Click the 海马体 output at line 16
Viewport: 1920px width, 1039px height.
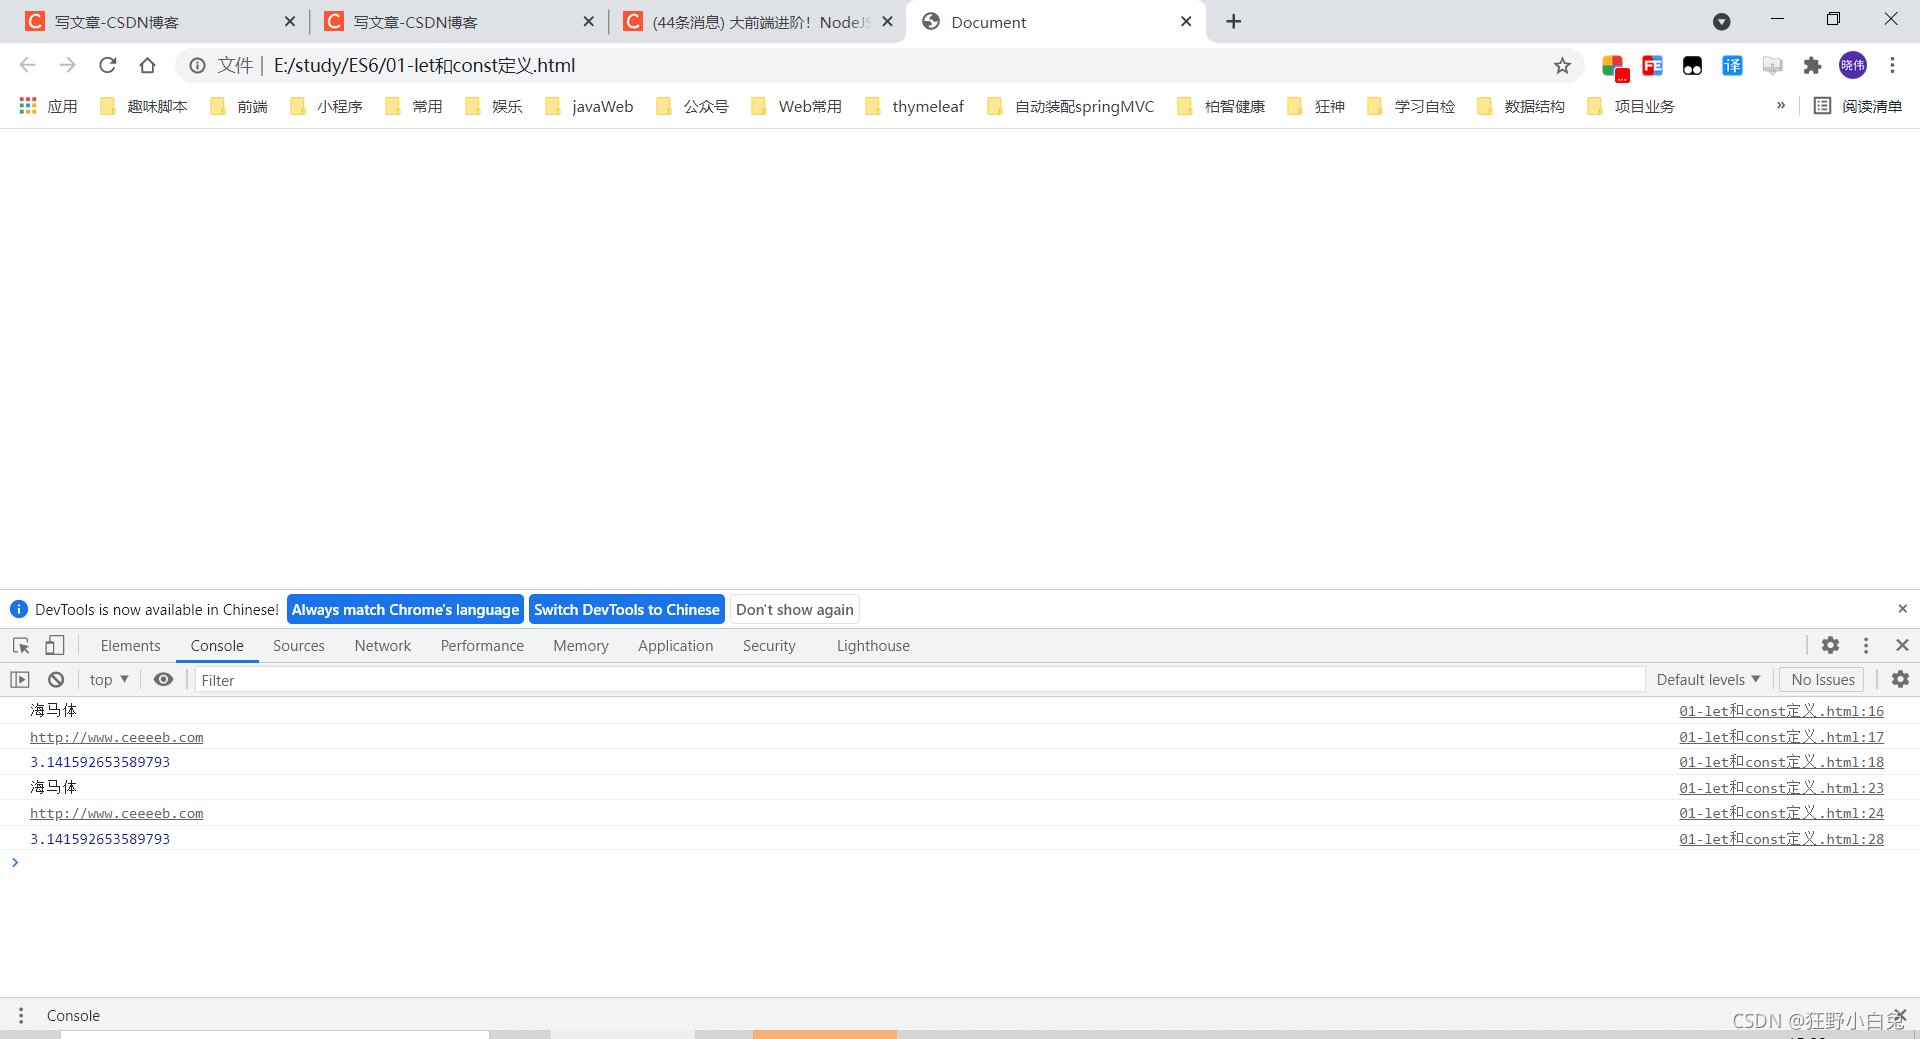[53, 710]
